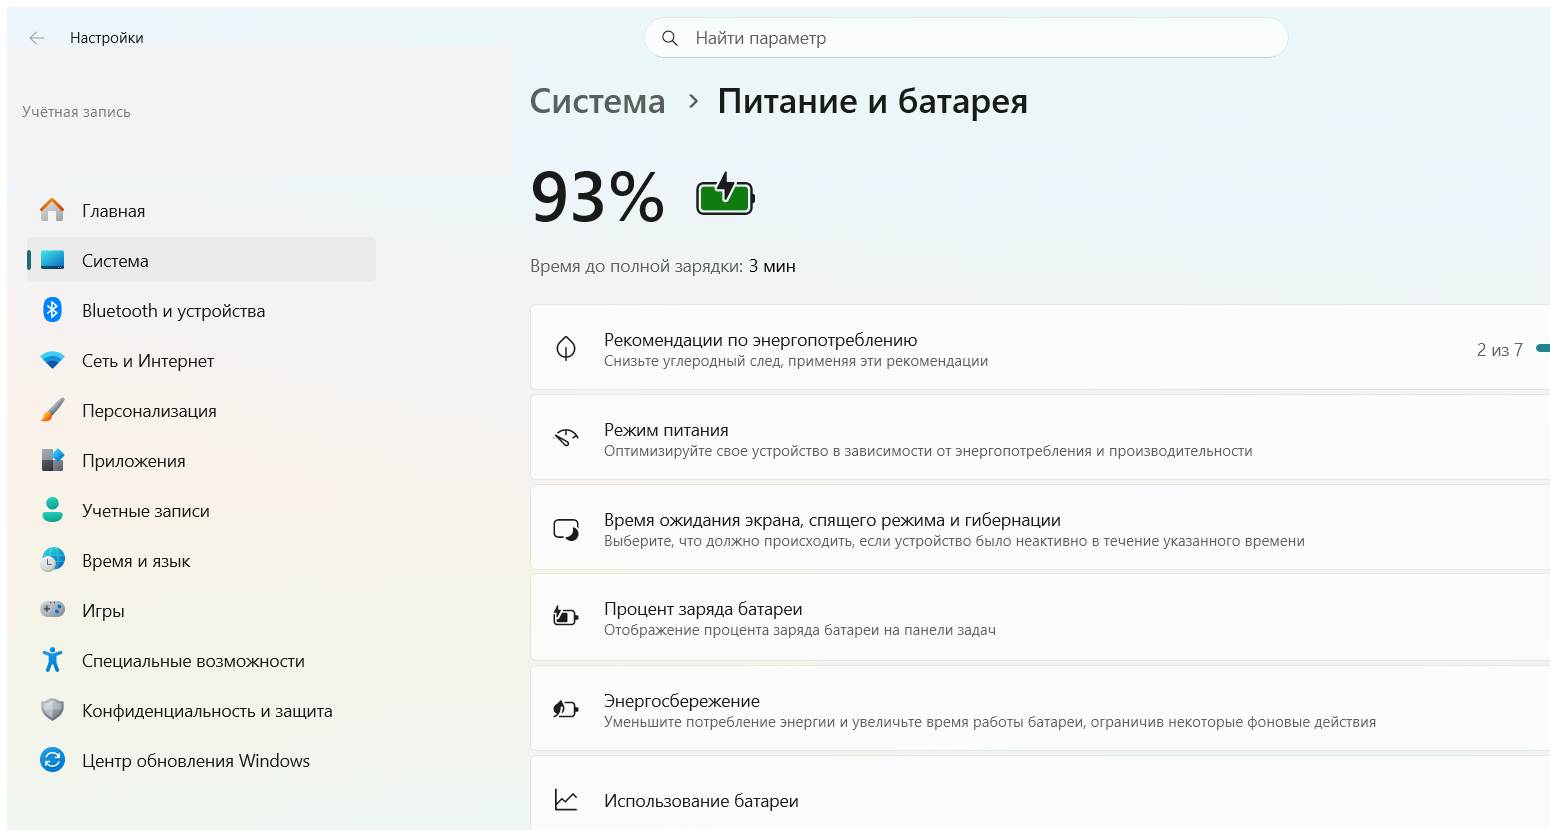This screenshot has width=1550, height=830.
Task: Open Время и язык settings
Action: (201, 560)
